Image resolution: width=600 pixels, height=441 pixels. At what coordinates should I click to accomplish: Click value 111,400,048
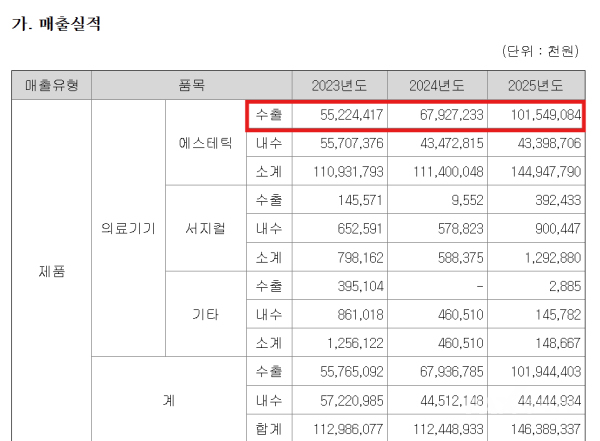448,172
